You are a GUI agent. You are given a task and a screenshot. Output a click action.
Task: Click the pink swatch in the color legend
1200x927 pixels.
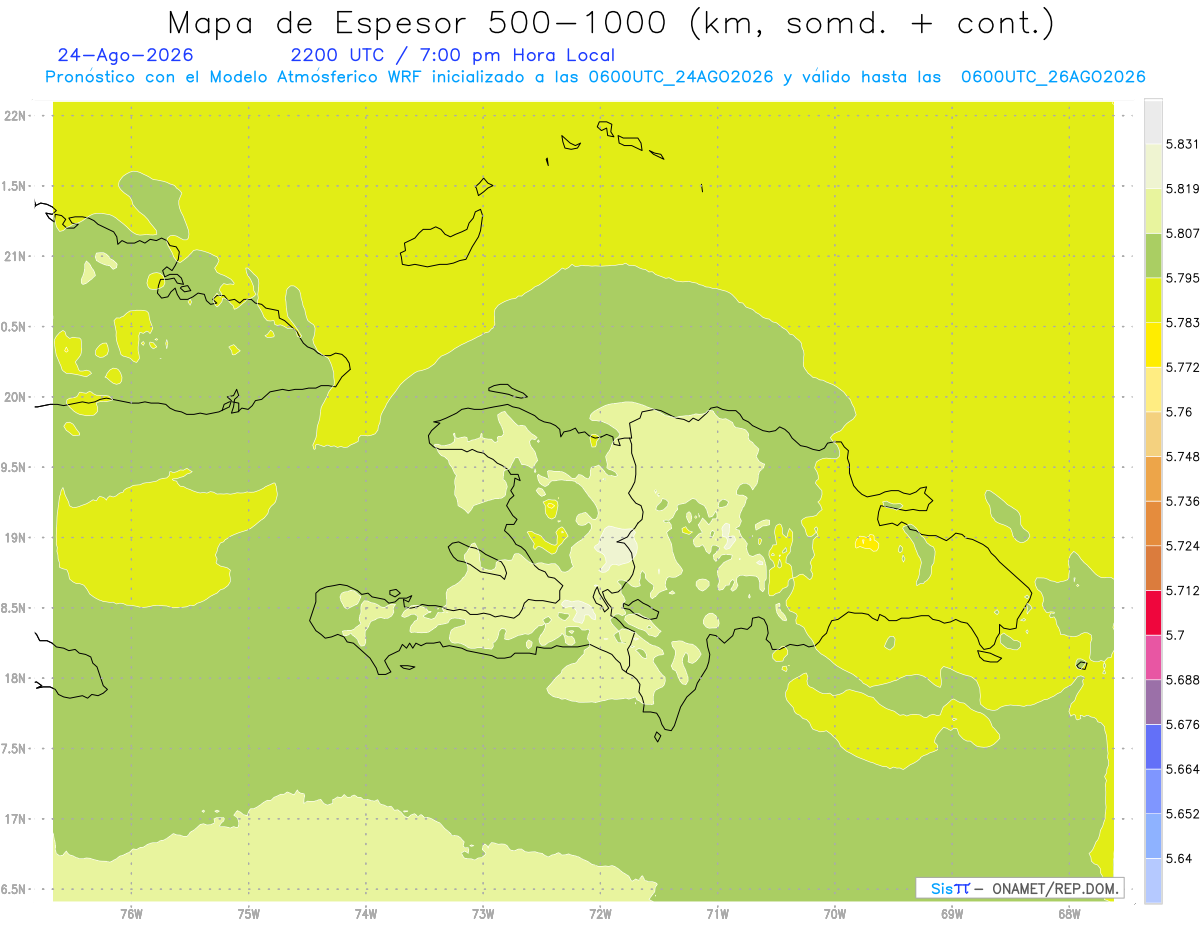click(1153, 657)
